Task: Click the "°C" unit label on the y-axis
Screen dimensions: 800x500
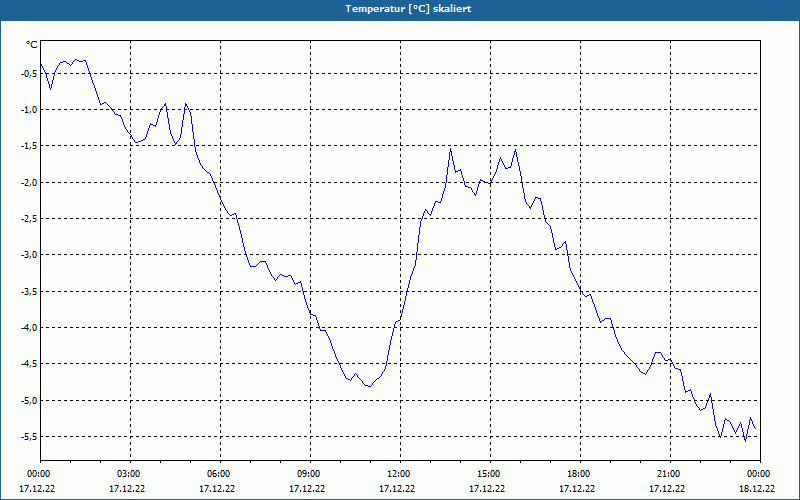Action: 32,45
